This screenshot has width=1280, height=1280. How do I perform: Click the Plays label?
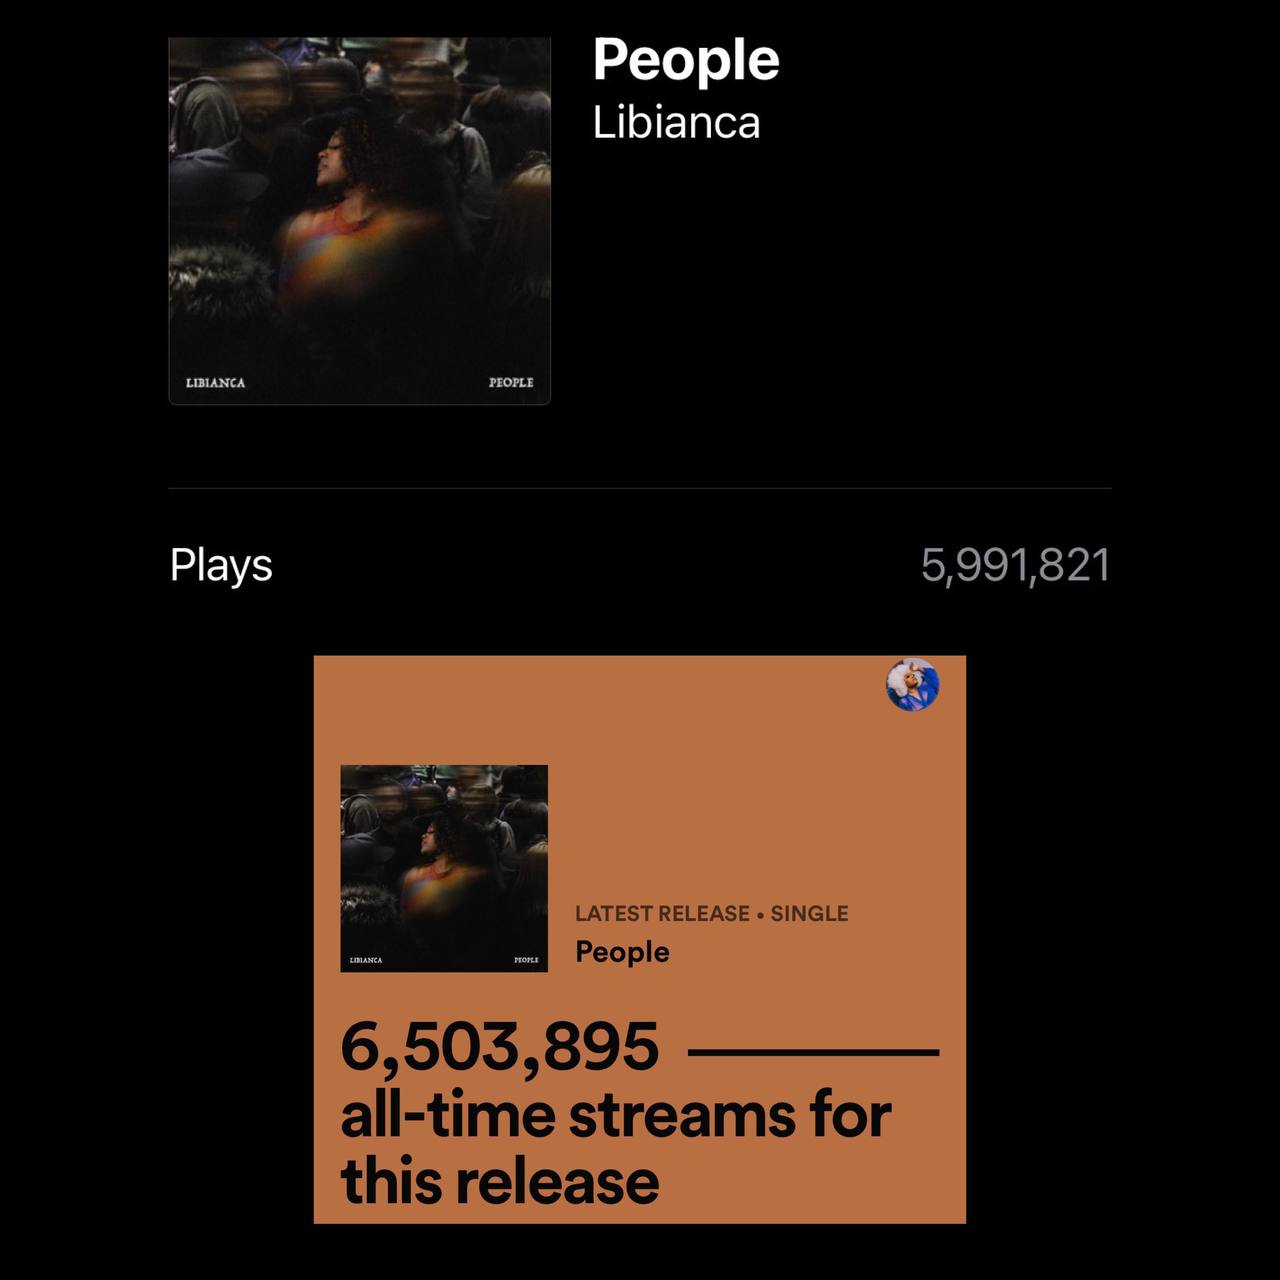(x=221, y=565)
